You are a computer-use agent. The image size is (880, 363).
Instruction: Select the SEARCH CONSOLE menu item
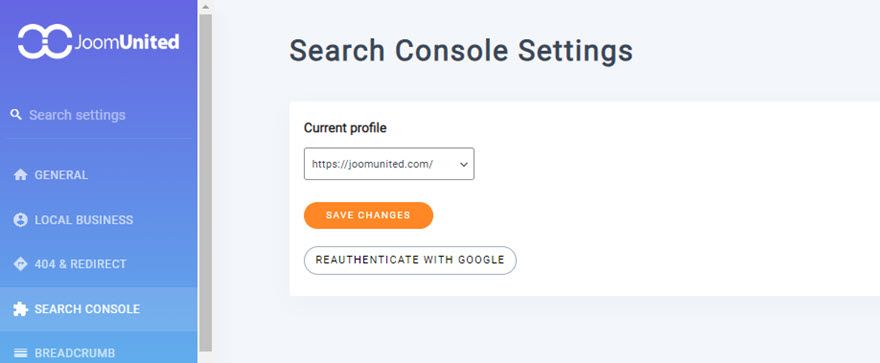click(x=99, y=309)
